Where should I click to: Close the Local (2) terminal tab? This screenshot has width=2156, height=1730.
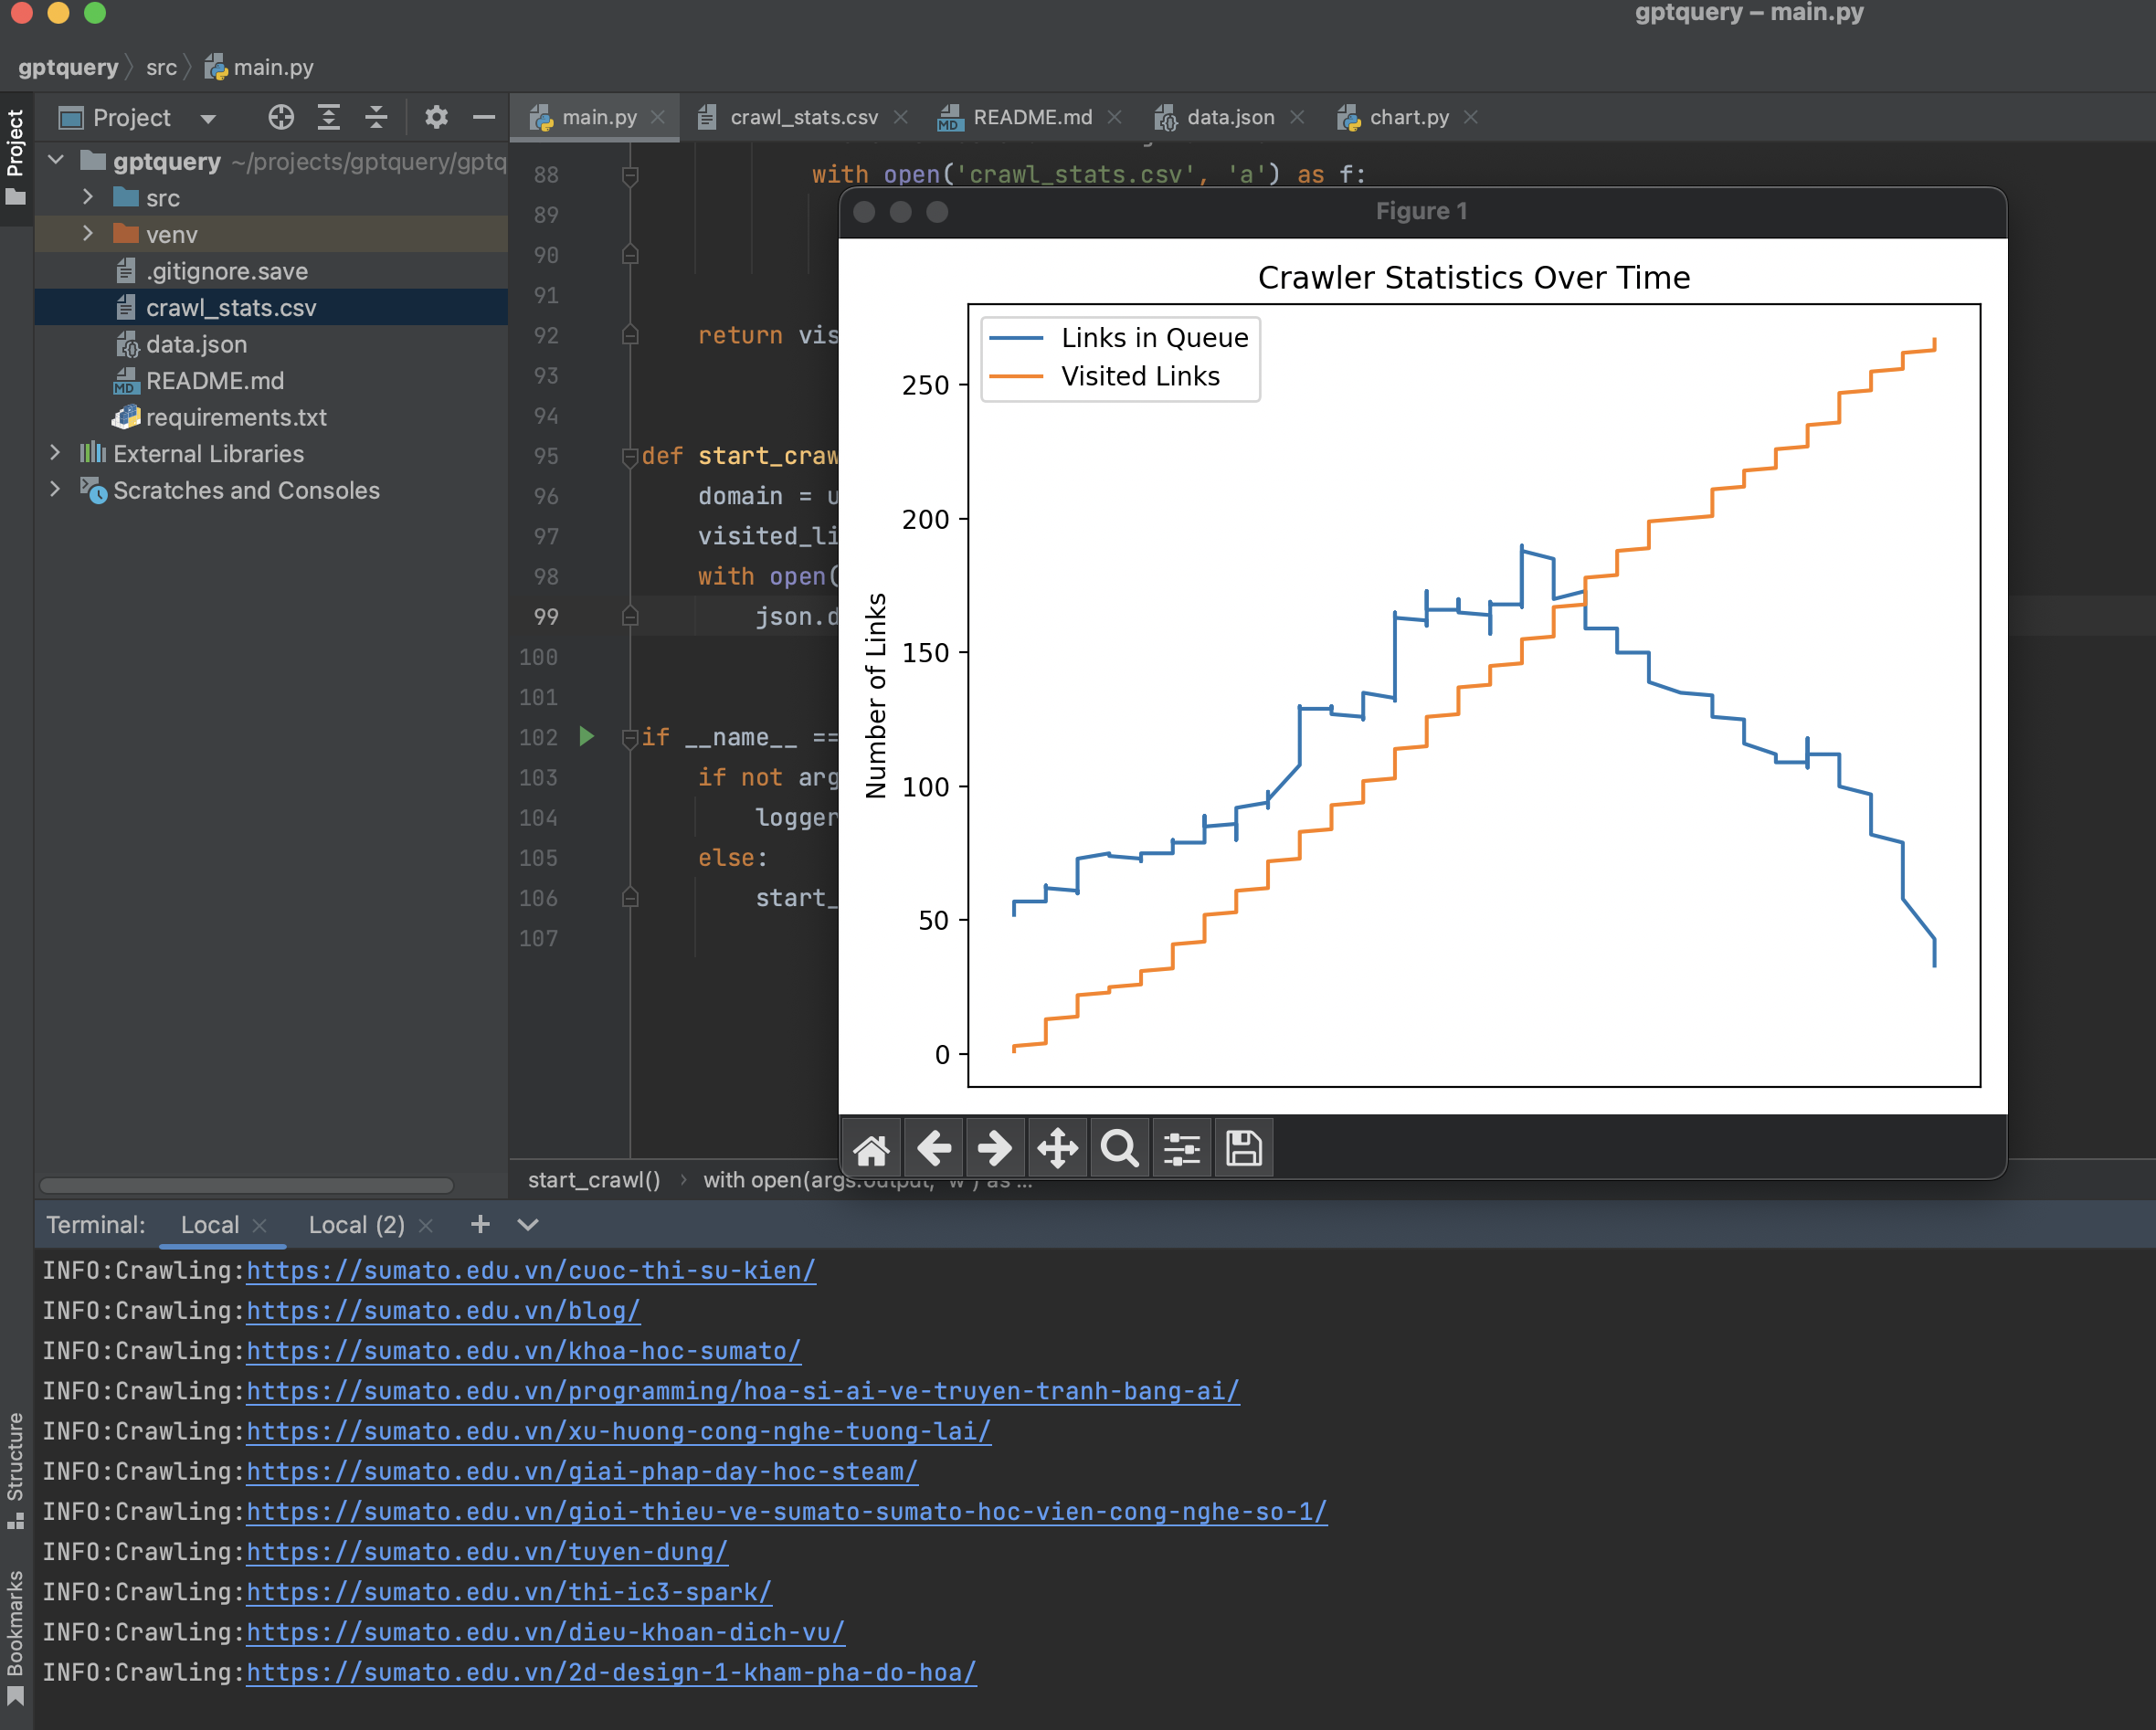(426, 1225)
